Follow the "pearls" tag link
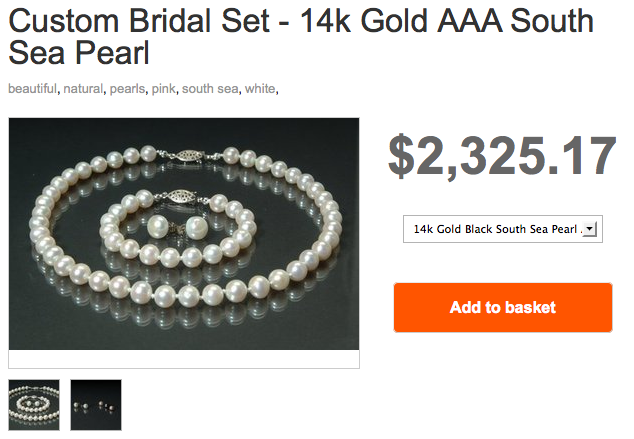This screenshot has width=634, height=439. coord(129,89)
